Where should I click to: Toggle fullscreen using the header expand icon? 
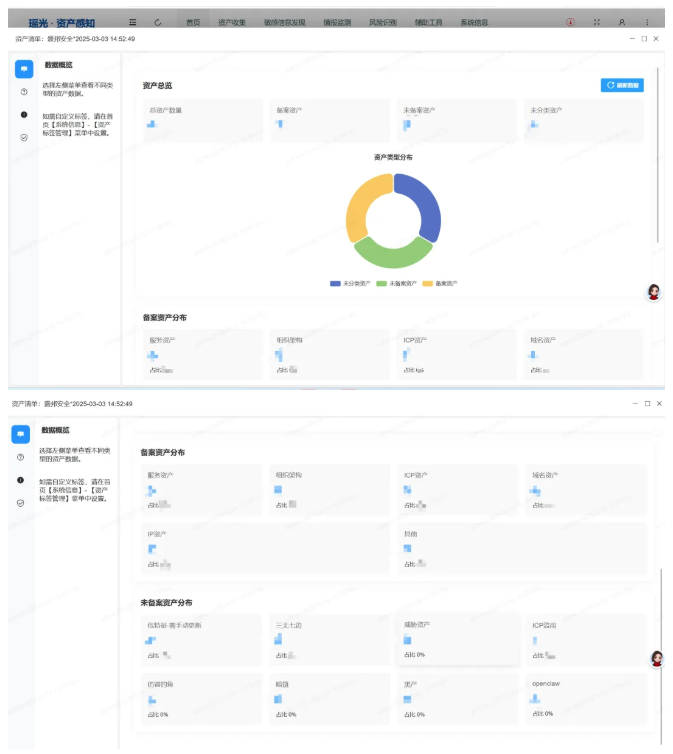coord(597,21)
